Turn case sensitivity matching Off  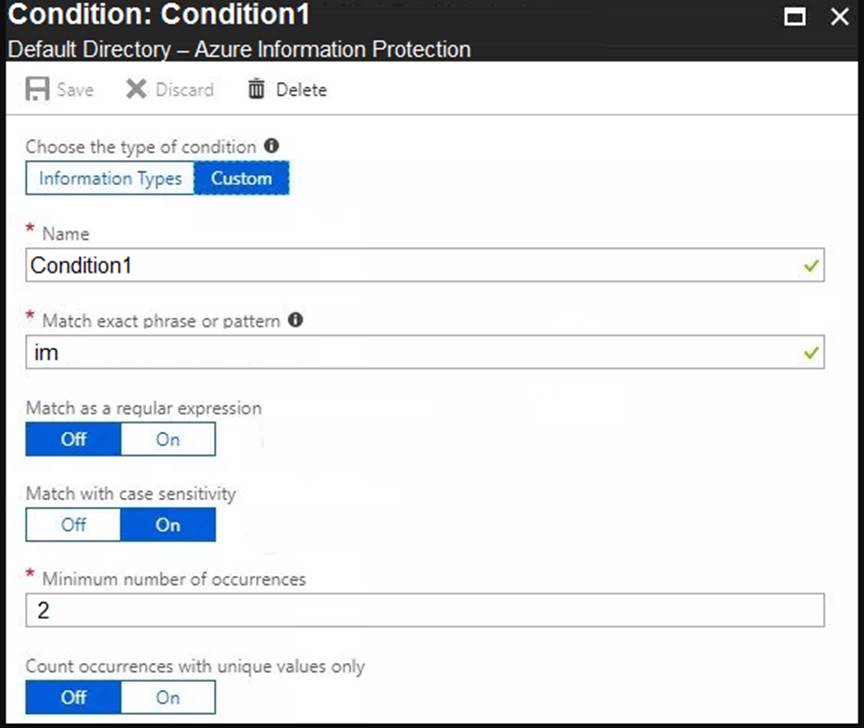pyautogui.click(x=74, y=525)
